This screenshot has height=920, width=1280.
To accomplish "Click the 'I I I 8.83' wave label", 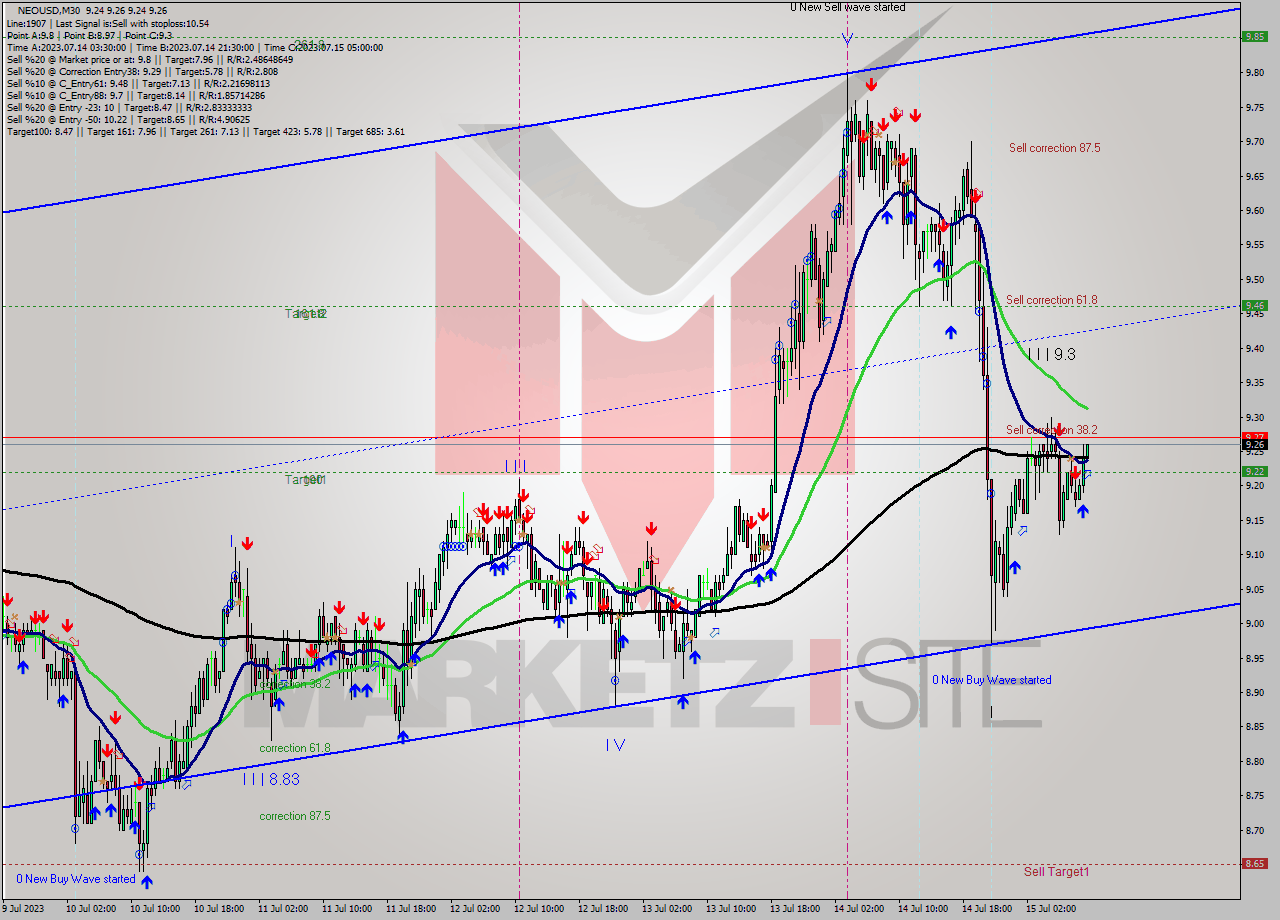I will click(271, 779).
